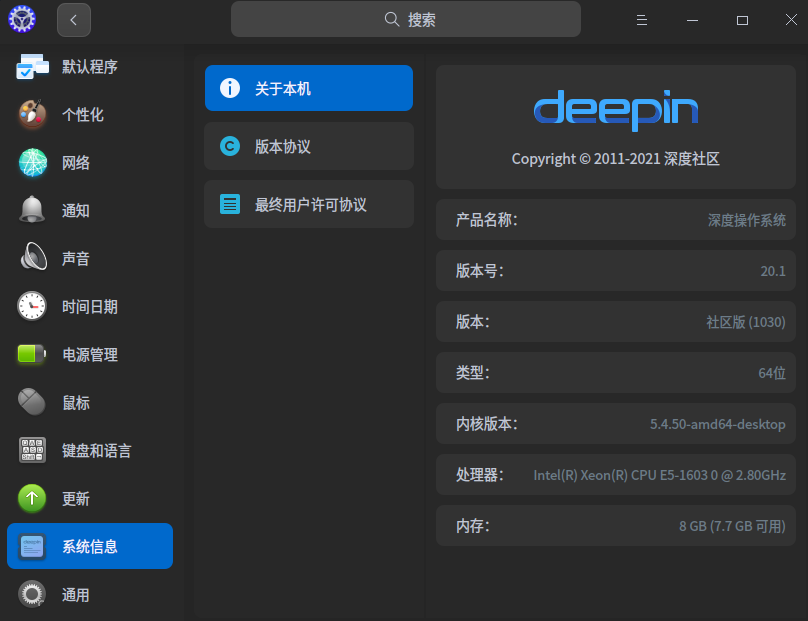Click the 默认程序 default applications icon
The image size is (808, 621).
click(32, 66)
